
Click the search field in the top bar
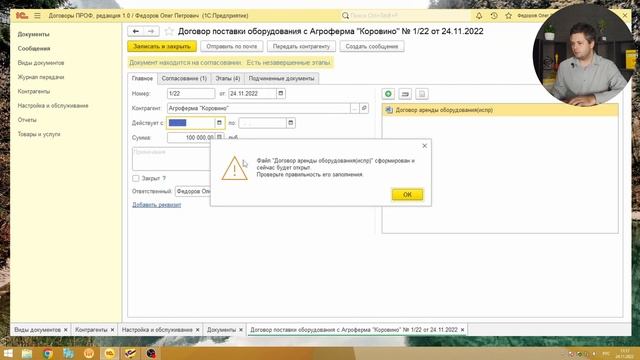(405, 16)
